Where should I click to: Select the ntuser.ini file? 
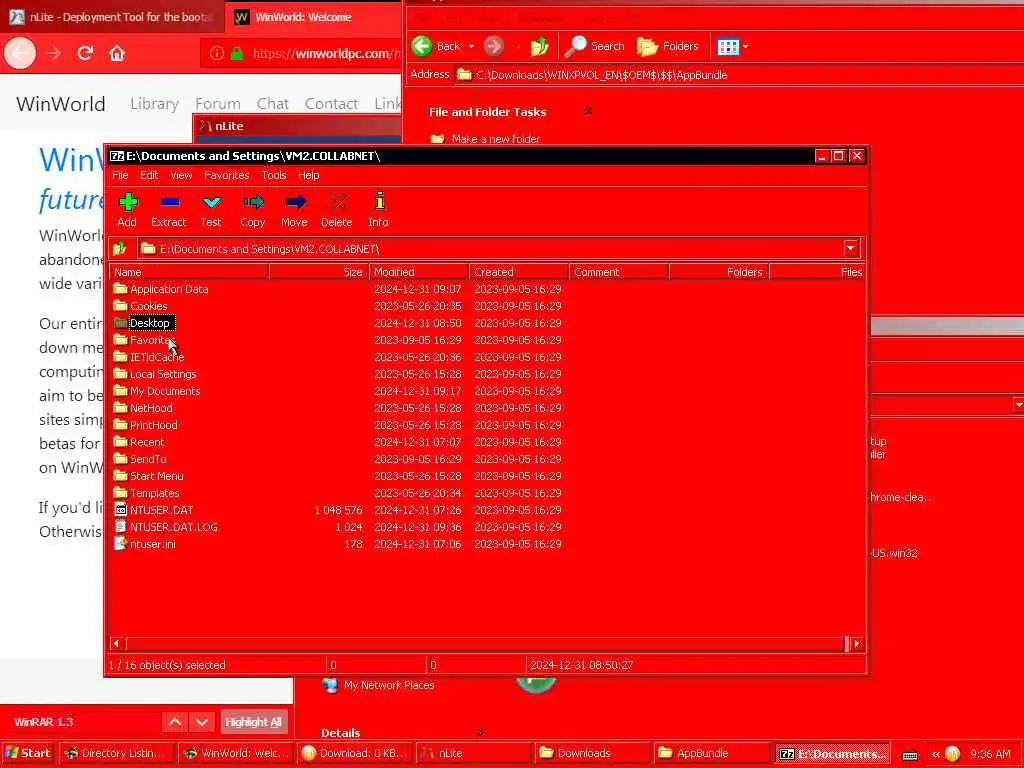pyautogui.click(x=145, y=544)
